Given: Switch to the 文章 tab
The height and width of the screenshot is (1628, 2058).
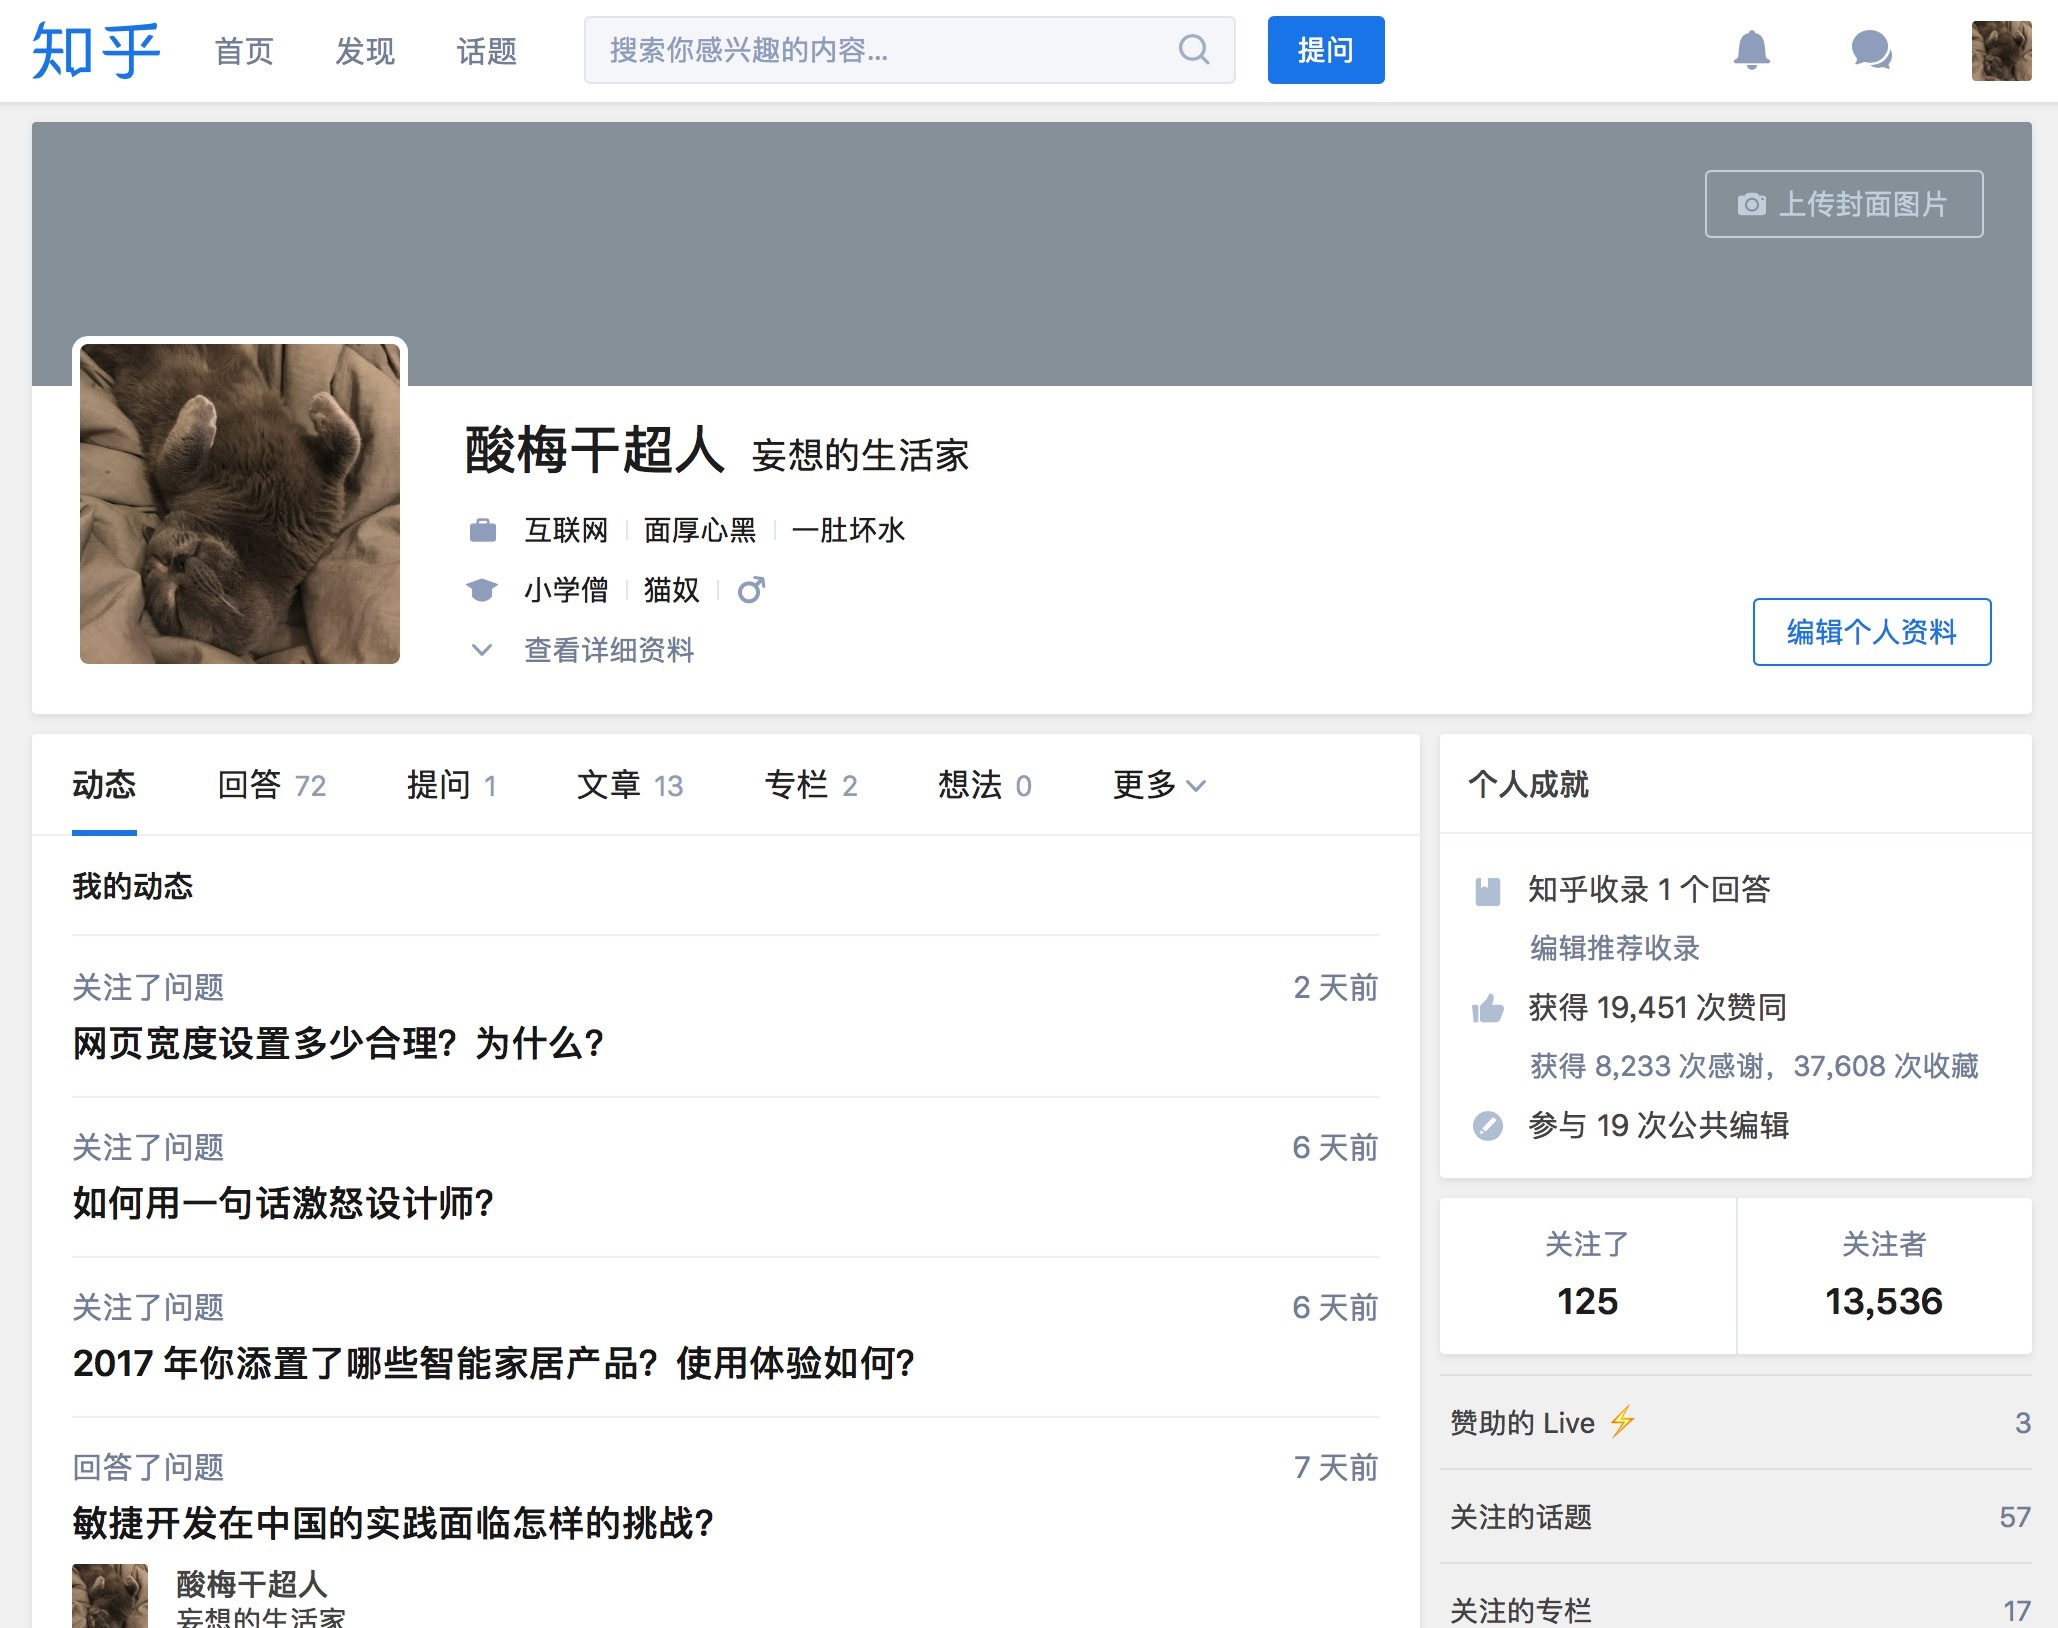Looking at the screenshot, I should pyautogui.click(x=629, y=785).
